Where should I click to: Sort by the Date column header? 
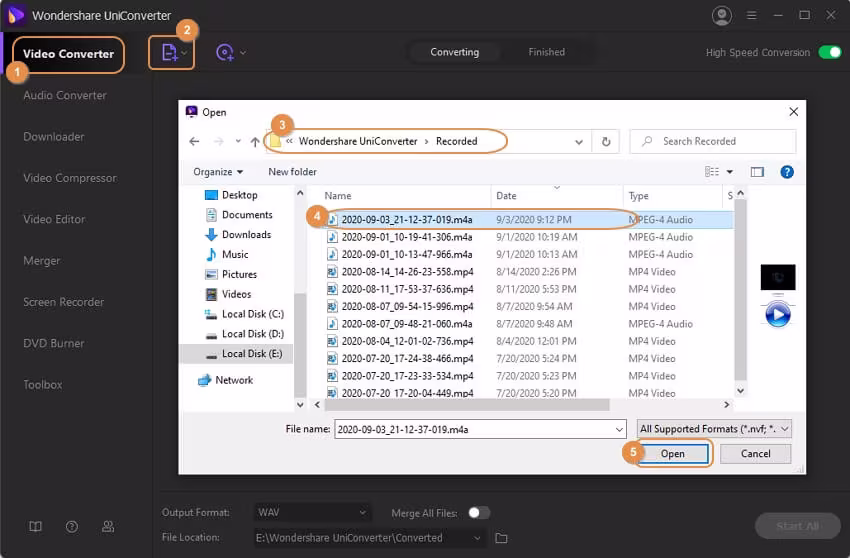click(x=506, y=196)
